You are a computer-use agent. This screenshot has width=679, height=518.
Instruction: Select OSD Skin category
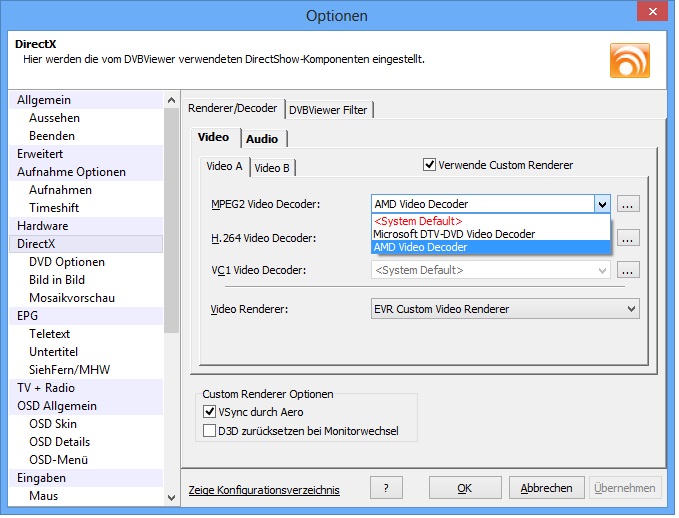coord(87,424)
